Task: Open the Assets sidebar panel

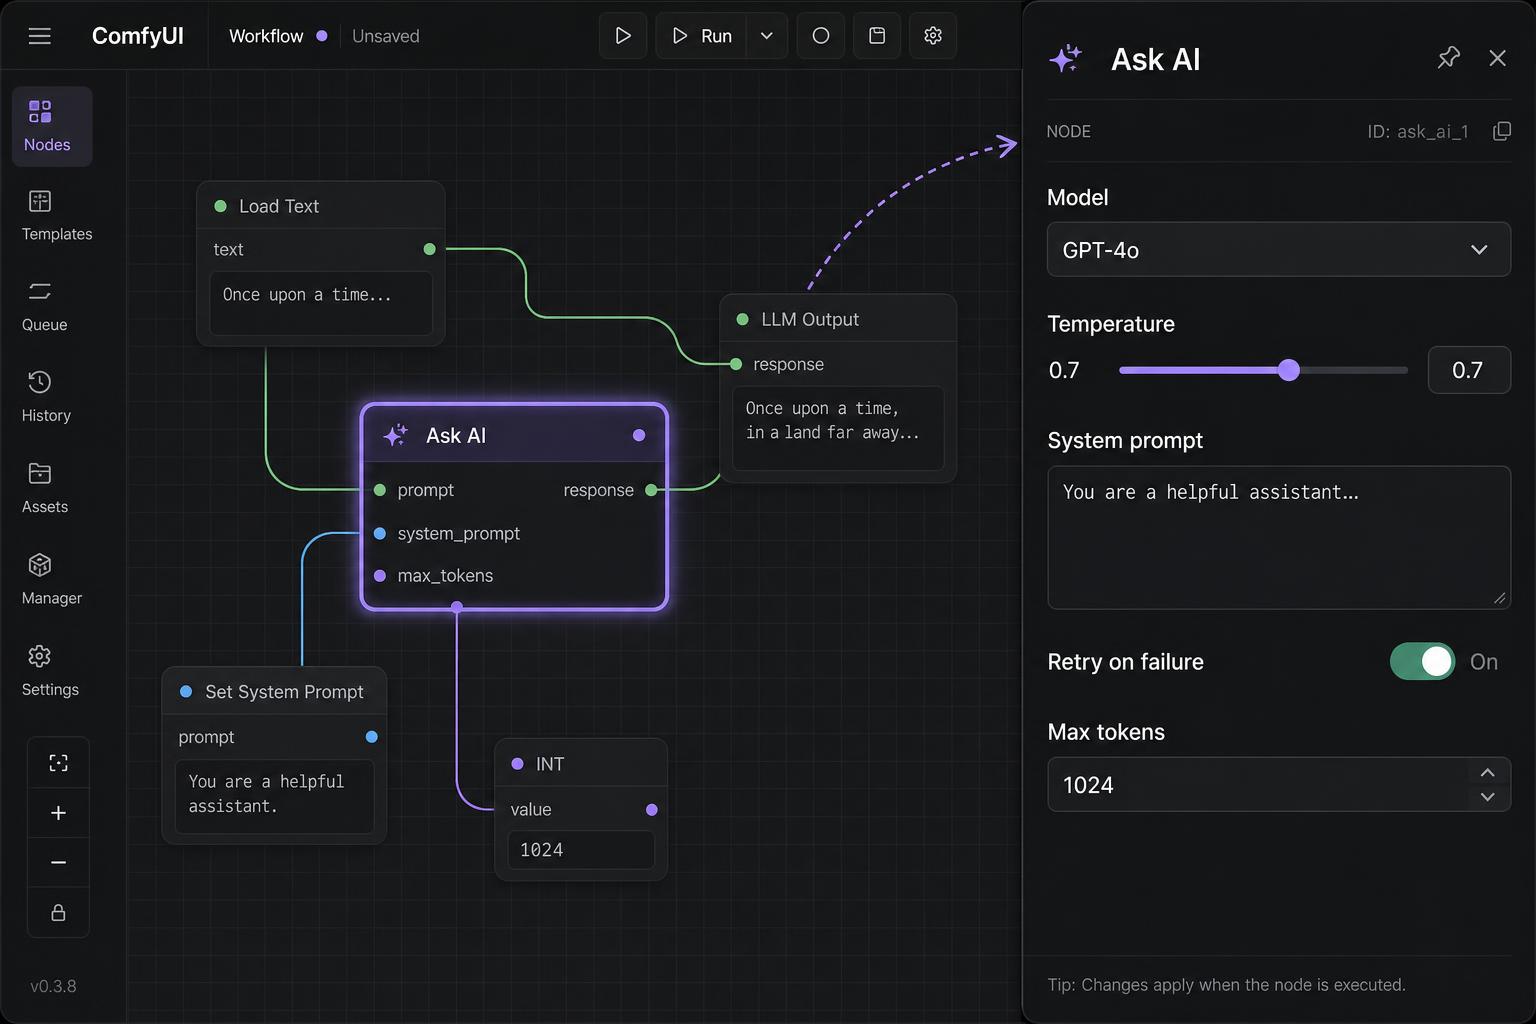Action: (45, 488)
